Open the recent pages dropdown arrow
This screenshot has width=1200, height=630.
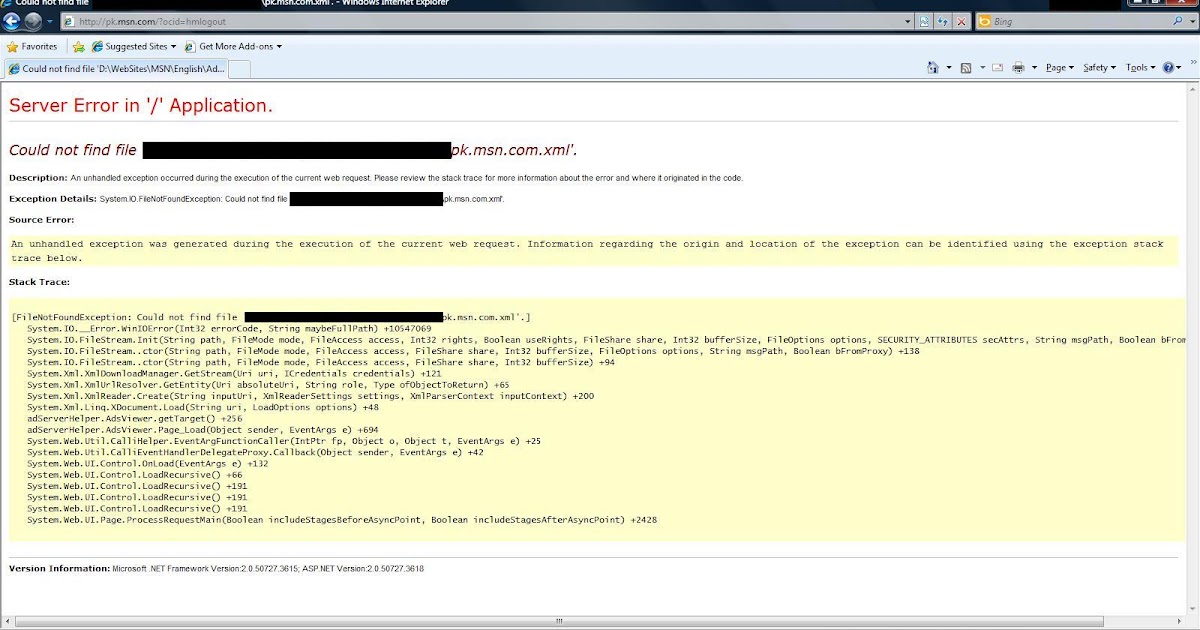click(51, 22)
